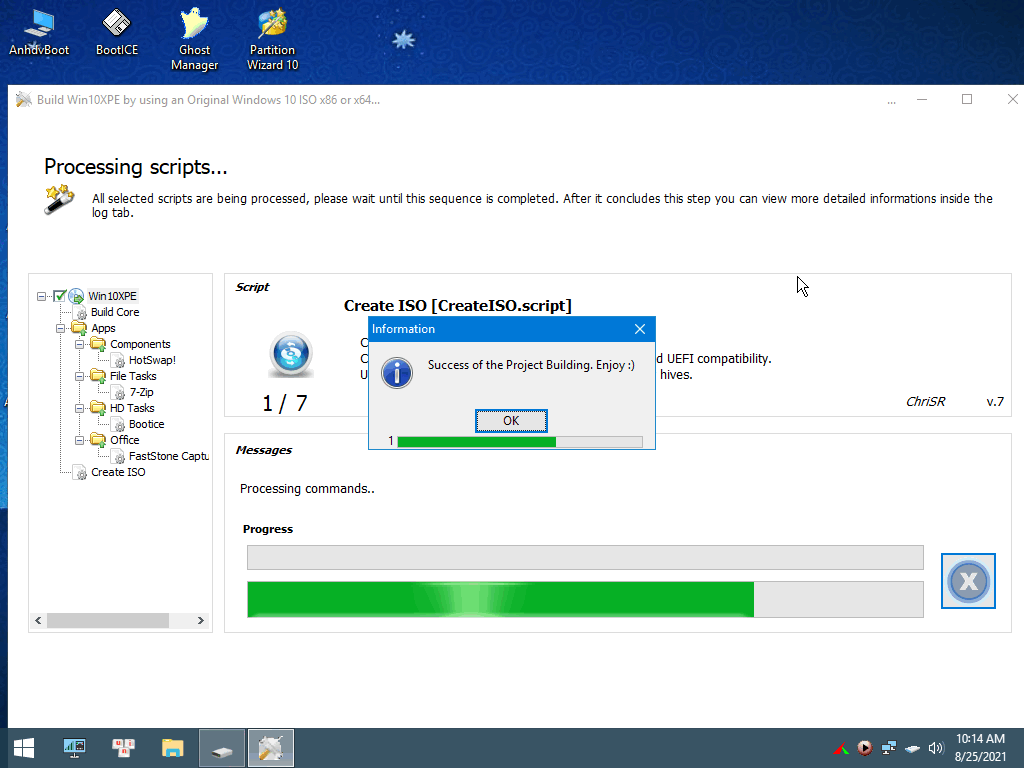Click the Apps folder icon

click(79, 328)
